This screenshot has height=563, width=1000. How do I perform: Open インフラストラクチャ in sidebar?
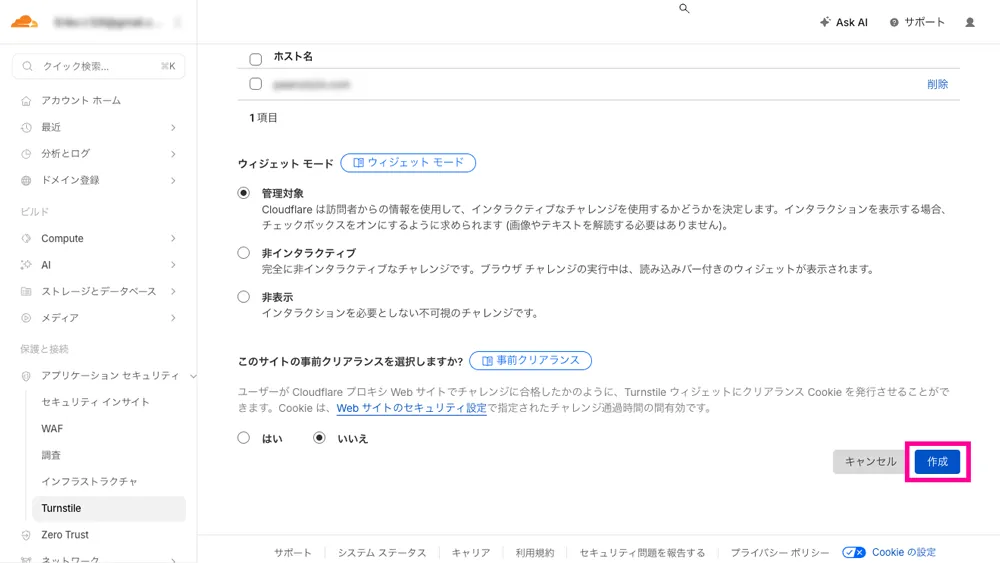pyautogui.click(x=89, y=481)
